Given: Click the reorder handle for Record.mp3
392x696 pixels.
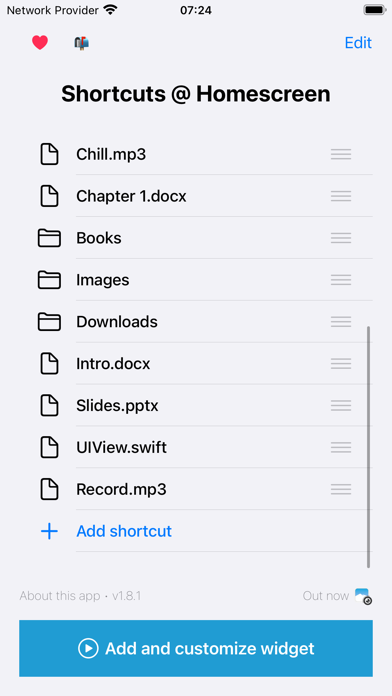Looking at the screenshot, I should point(341,489).
